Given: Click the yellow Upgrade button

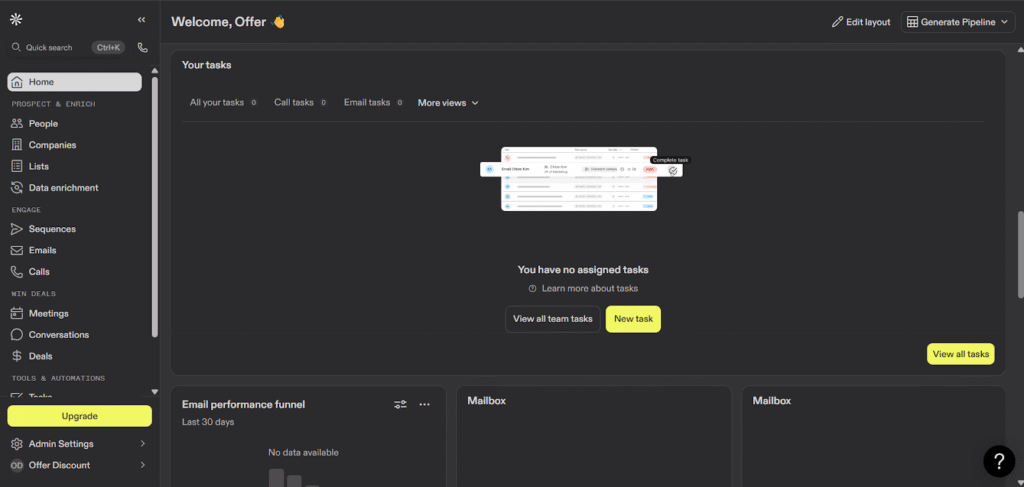Looking at the screenshot, I should (x=79, y=416).
